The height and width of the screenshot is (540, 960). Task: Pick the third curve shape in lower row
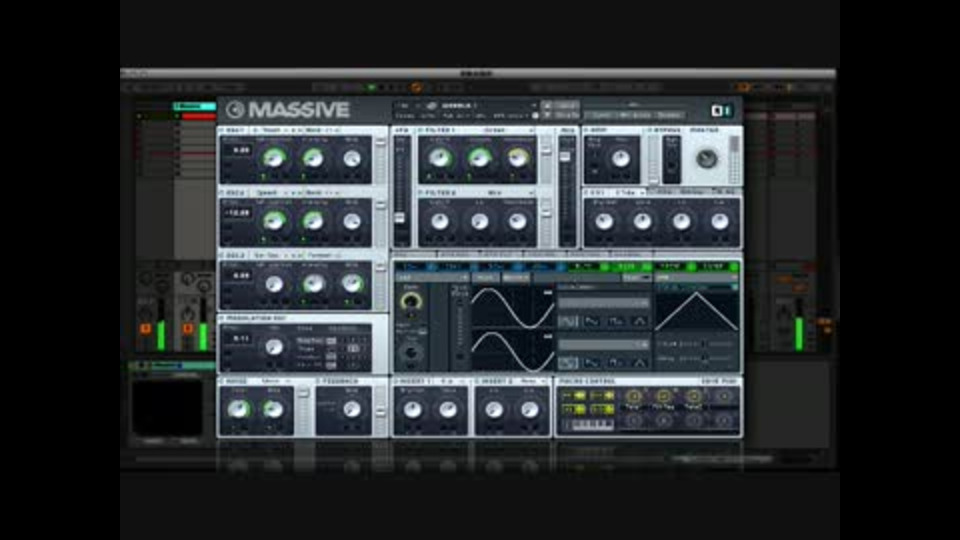615,363
